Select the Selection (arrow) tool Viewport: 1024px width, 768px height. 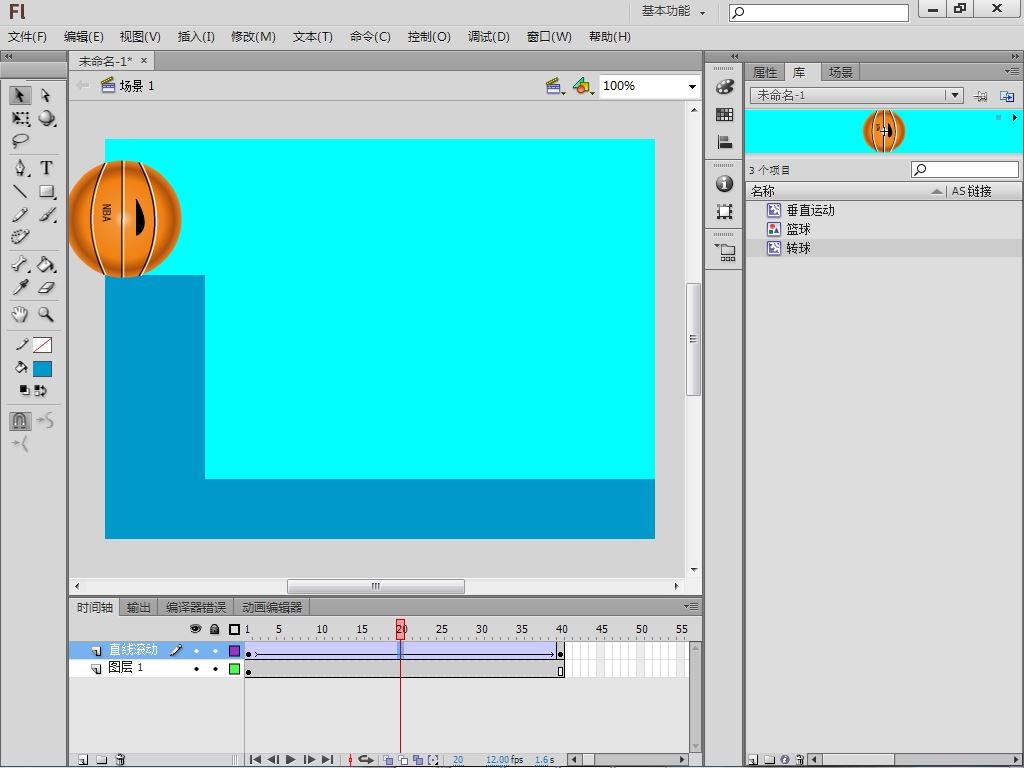pos(20,95)
